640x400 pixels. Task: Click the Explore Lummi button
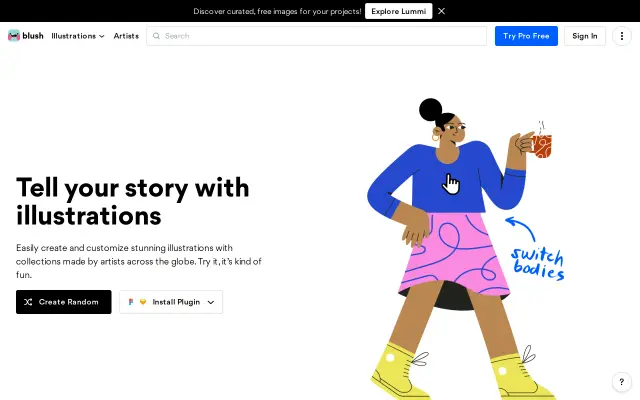398,11
